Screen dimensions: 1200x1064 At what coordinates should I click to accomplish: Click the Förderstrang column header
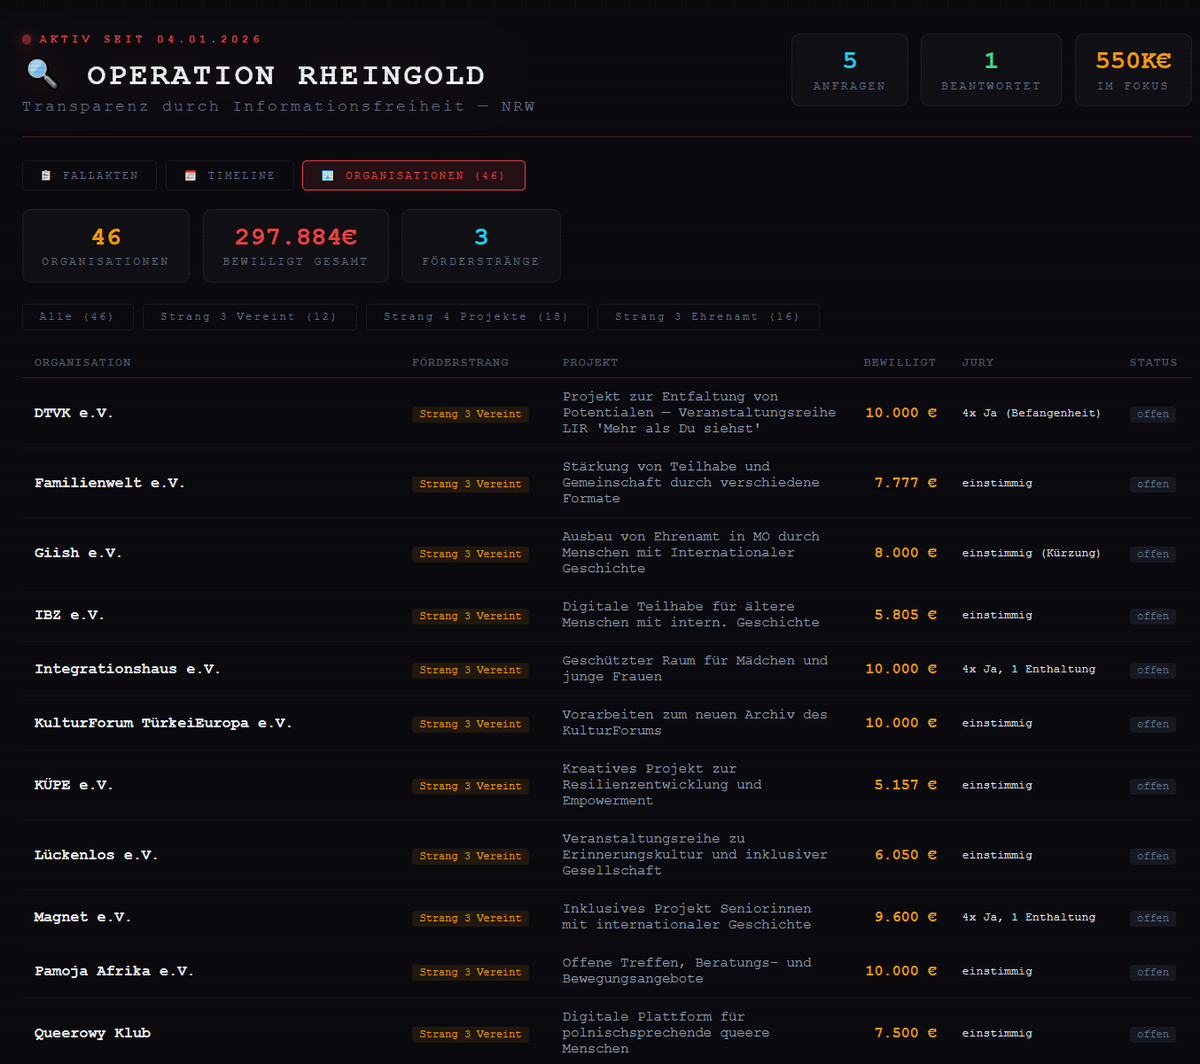[x=460, y=362]
